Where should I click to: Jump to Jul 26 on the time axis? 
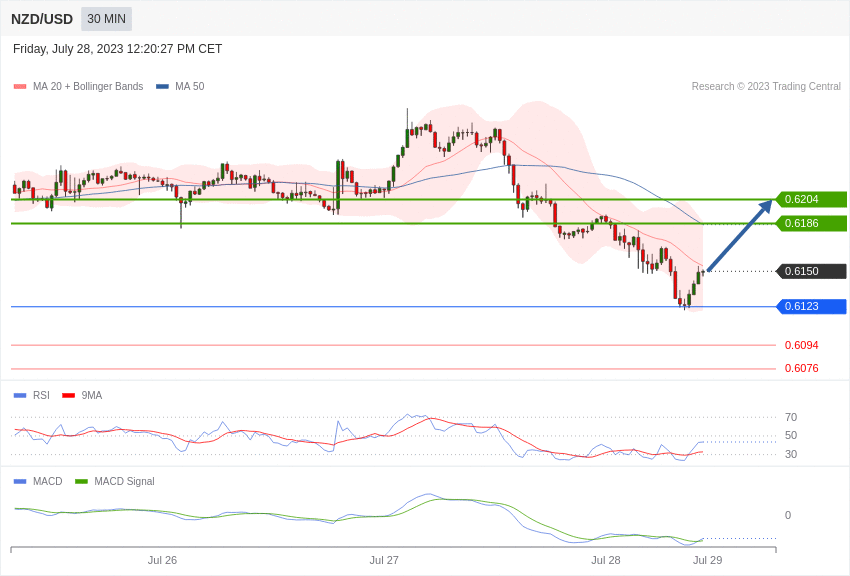click(x=162, y=560)
